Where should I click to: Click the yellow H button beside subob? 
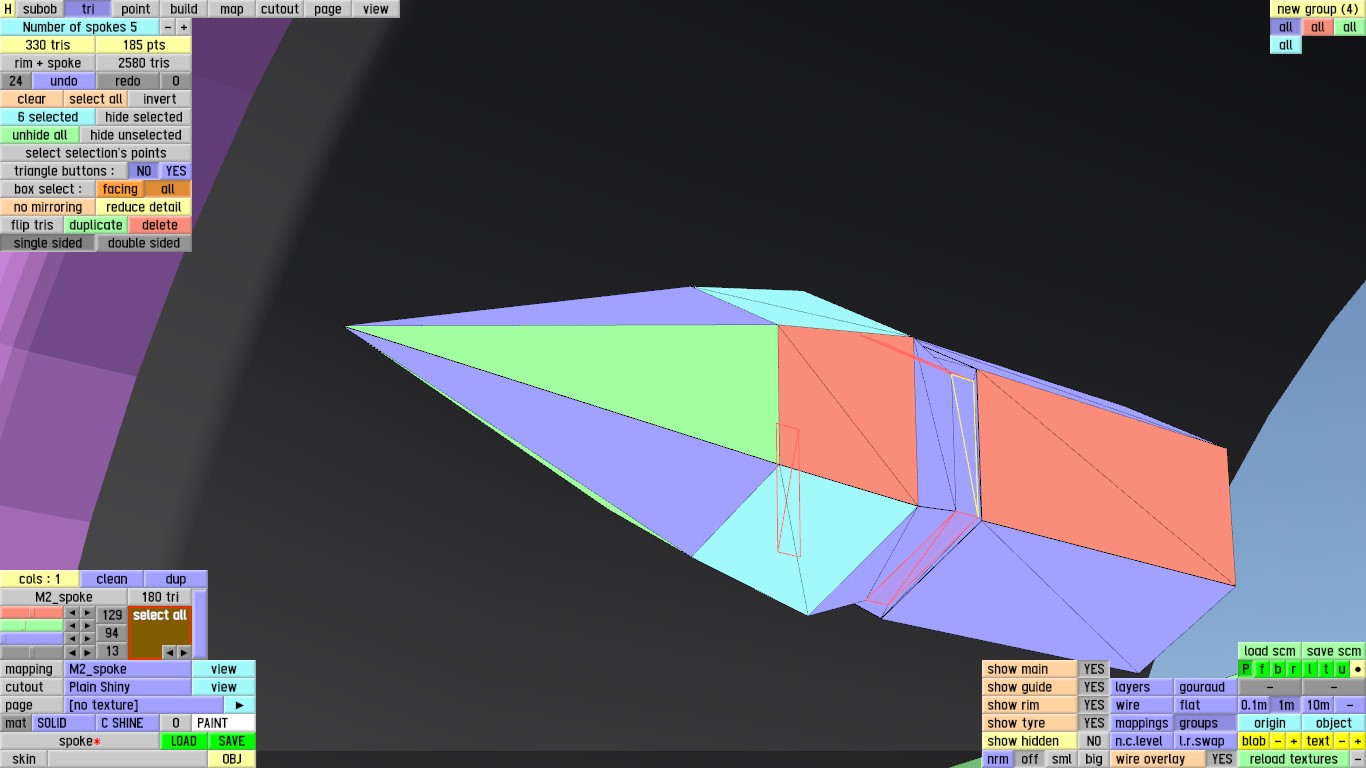(8, 9)
